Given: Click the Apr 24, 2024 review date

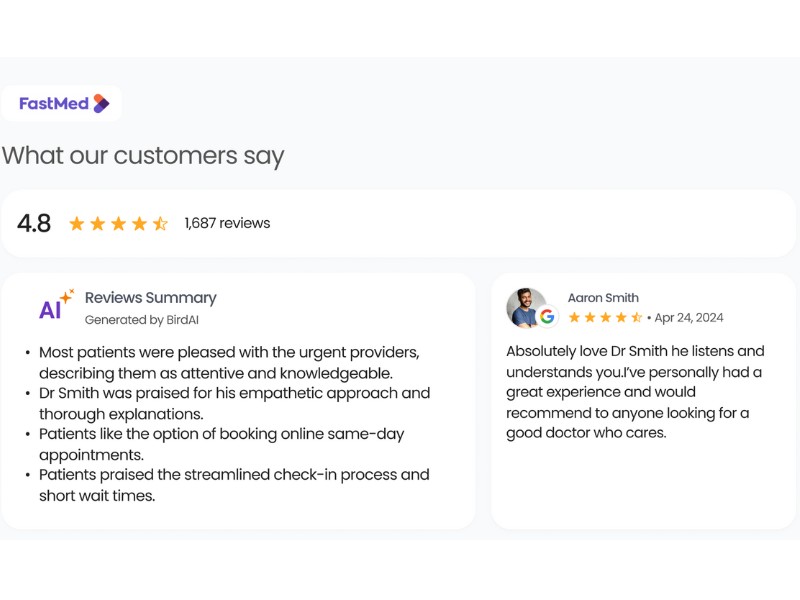Looking at the screenshot, I should [689, 318].
